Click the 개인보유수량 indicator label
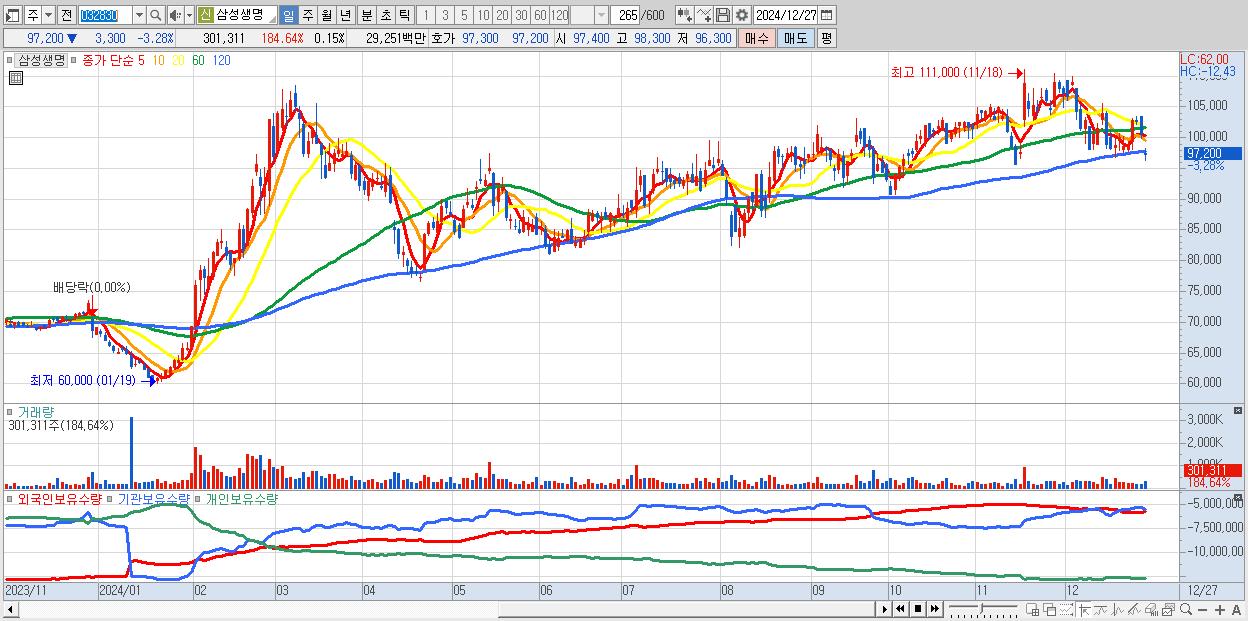Image resolution: width=1248 pixels, height=621 pixels. [241, 498]
